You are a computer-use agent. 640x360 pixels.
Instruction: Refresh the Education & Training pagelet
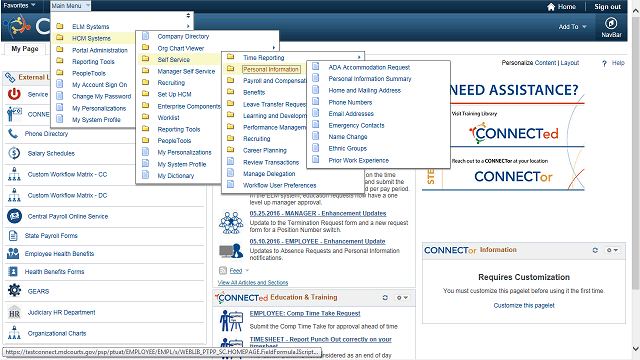click(385, 298)
